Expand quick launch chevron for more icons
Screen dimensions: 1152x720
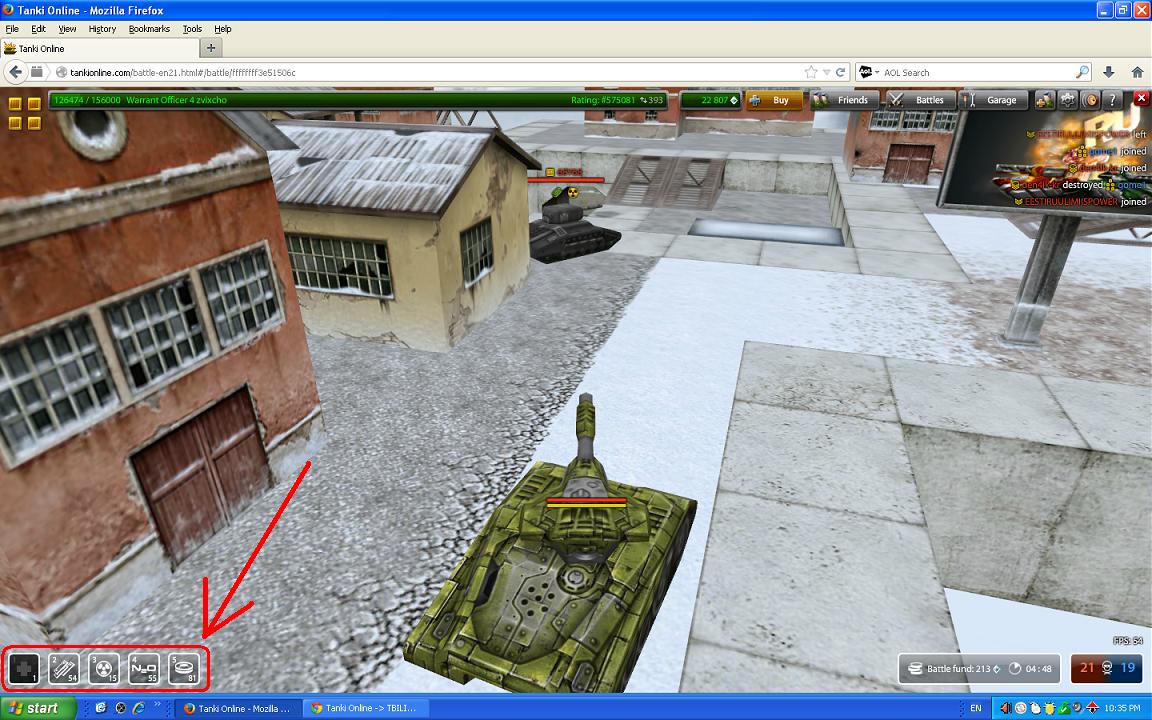point(156,705)
